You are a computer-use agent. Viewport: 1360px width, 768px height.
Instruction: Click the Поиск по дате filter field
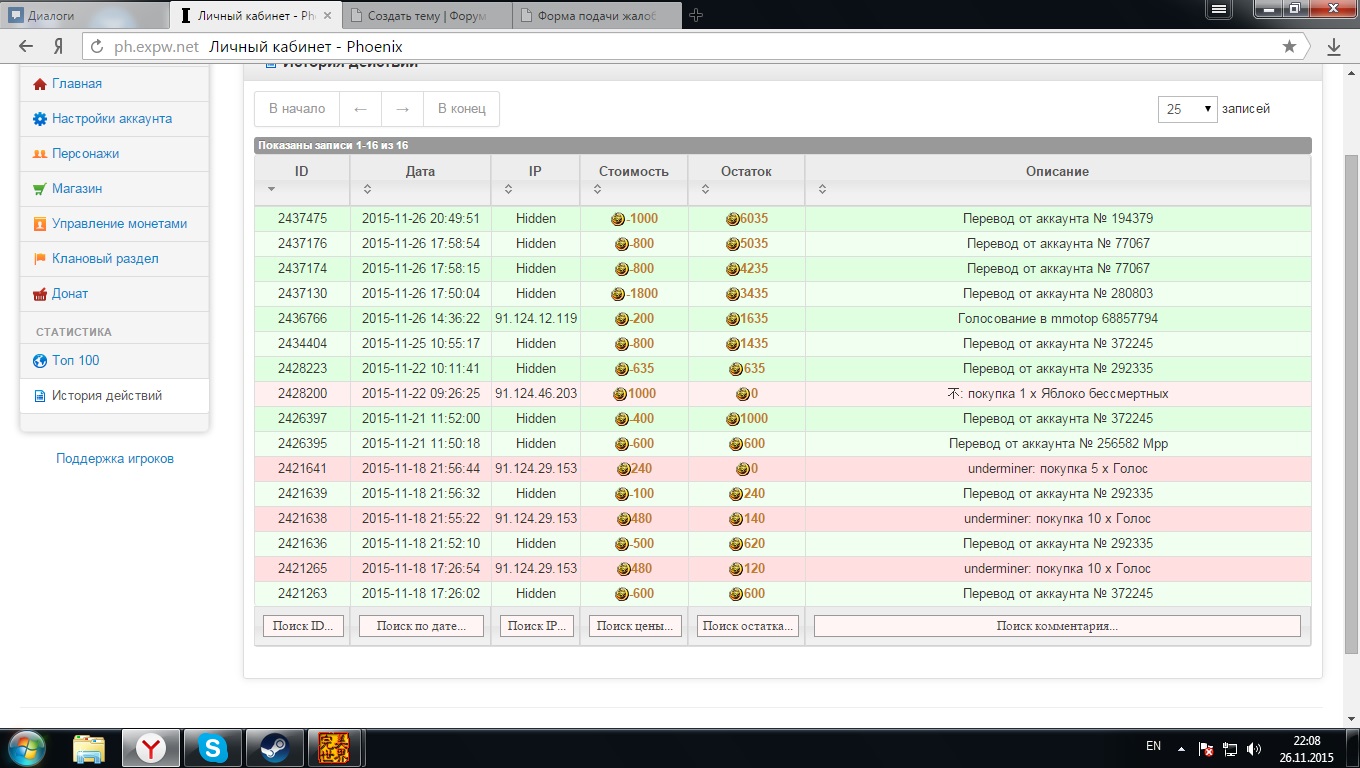[x=421, y=626]
